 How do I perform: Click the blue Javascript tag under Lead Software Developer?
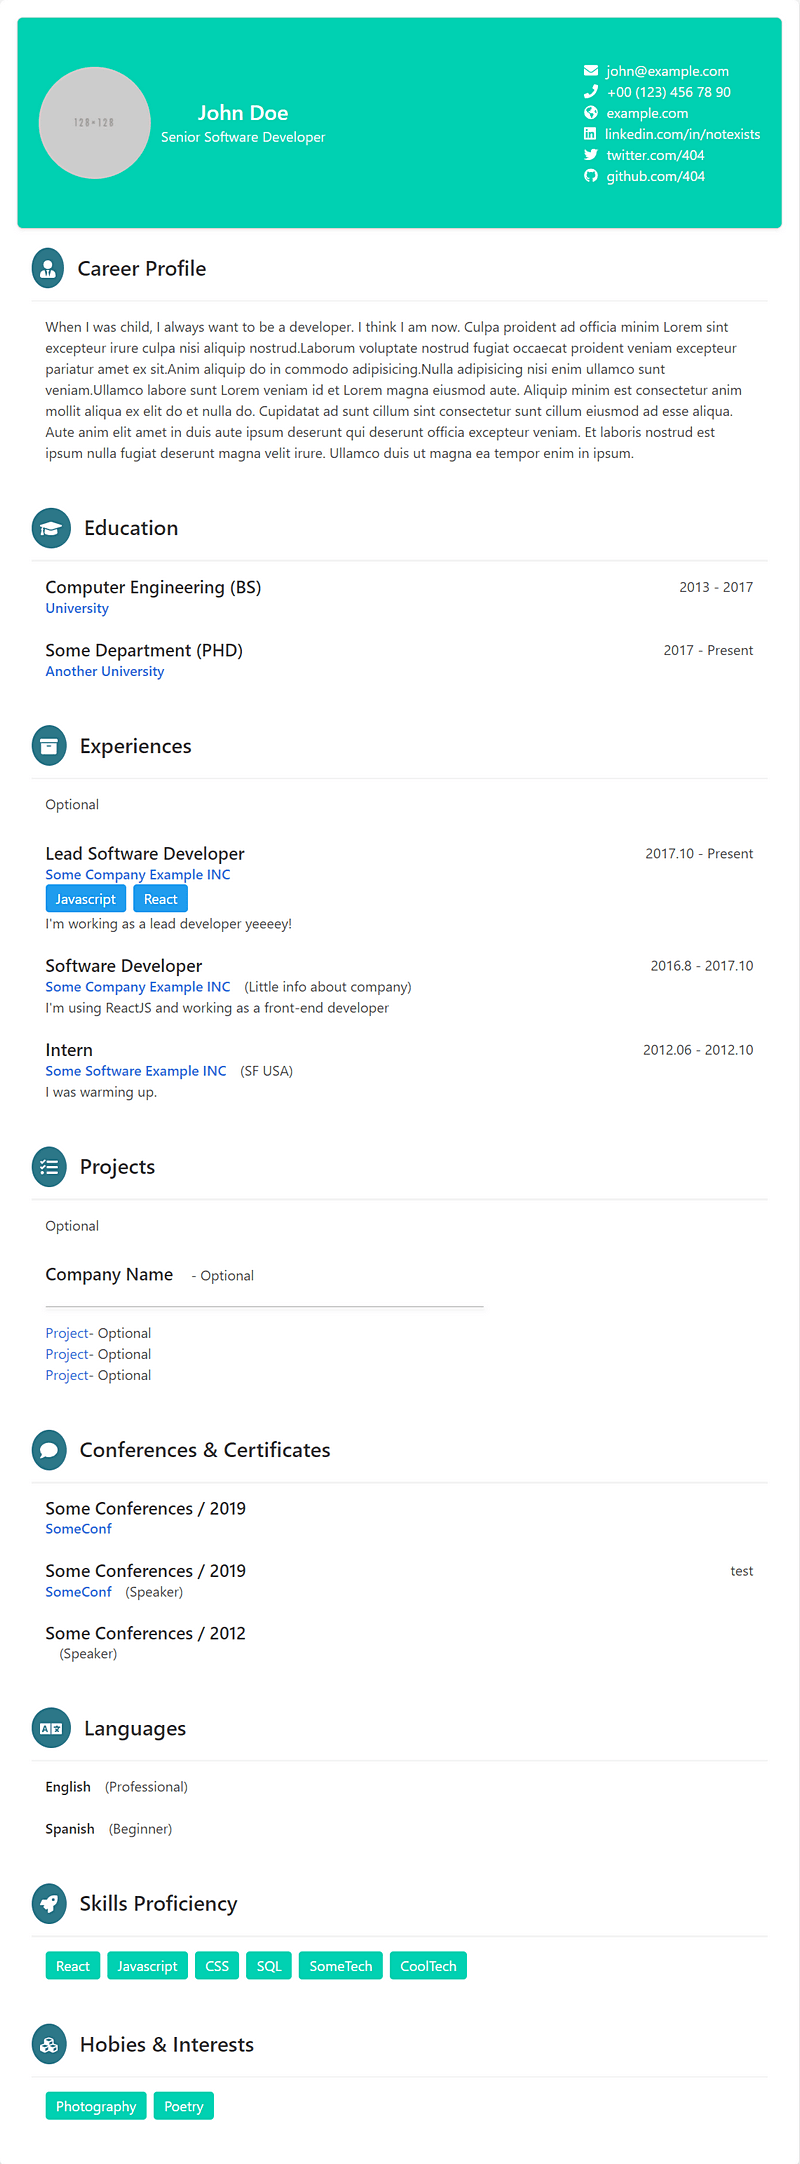pos(86,899)
